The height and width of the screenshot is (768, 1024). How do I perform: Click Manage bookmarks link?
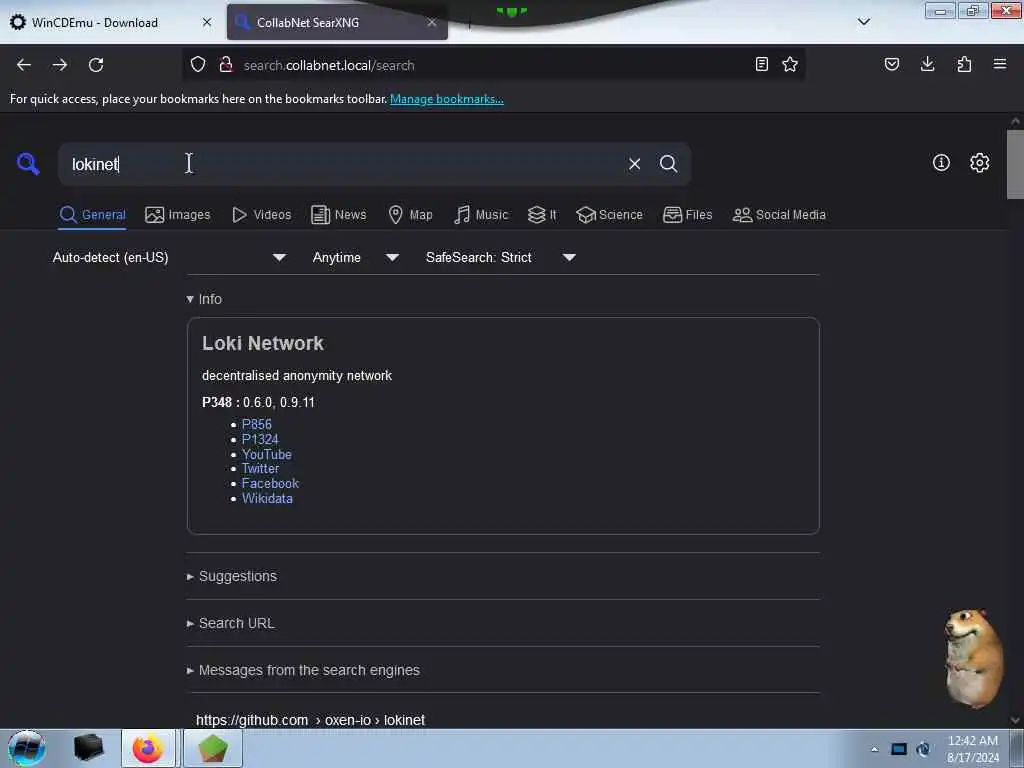[x=447, y=99]
